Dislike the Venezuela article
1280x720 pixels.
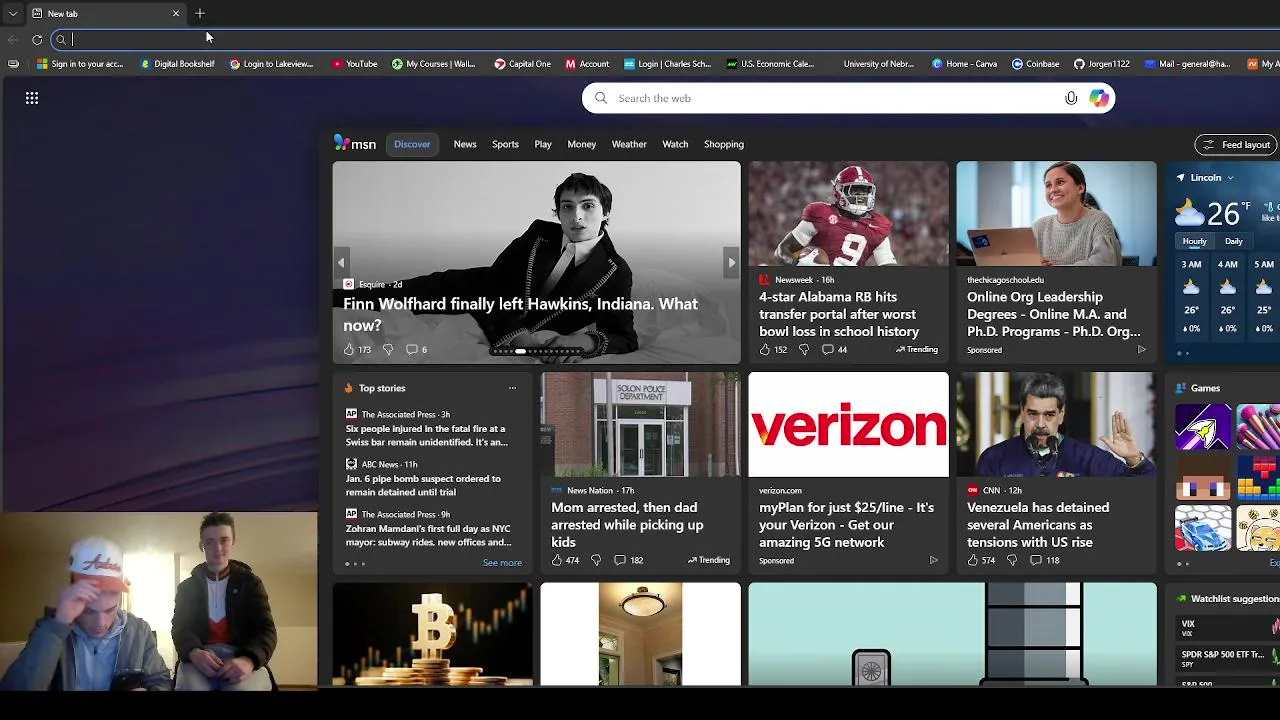1012,560
